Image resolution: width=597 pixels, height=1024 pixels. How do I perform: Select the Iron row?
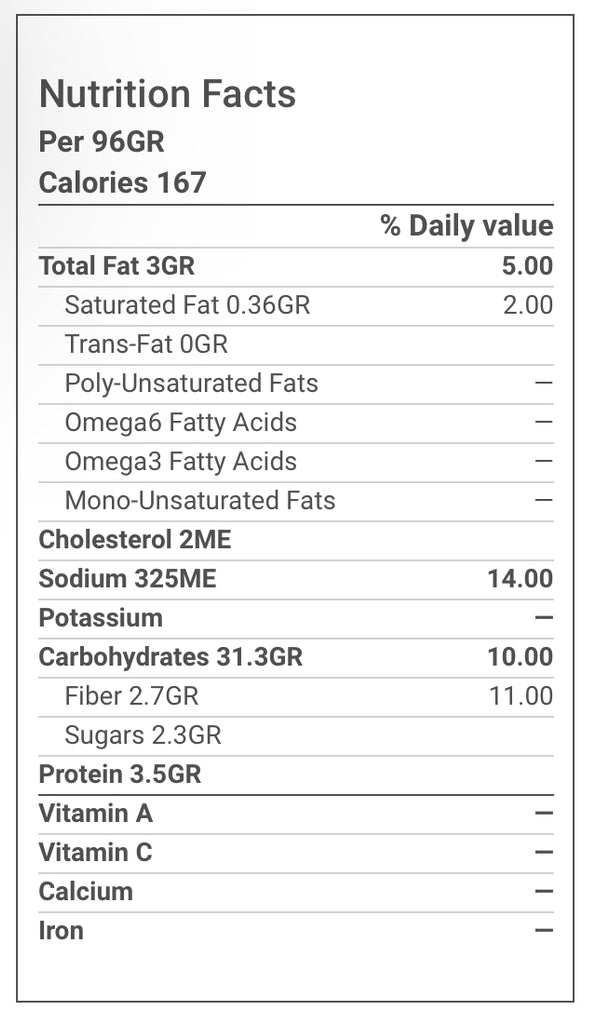[296, 931]
